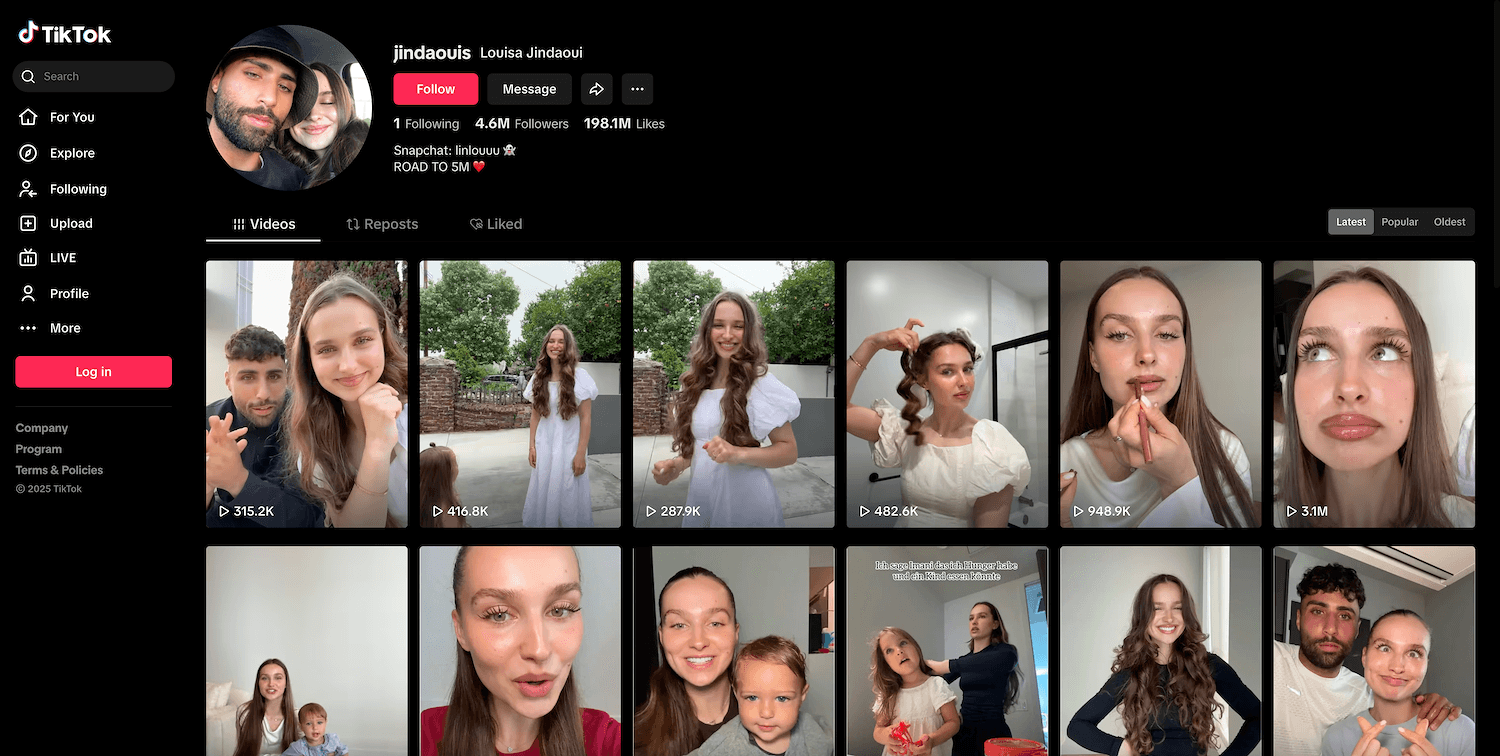This screenshot has width=1500, height=756.
Task: Open the Upload page
Action: pyautogui.click(x=70, y=223)
